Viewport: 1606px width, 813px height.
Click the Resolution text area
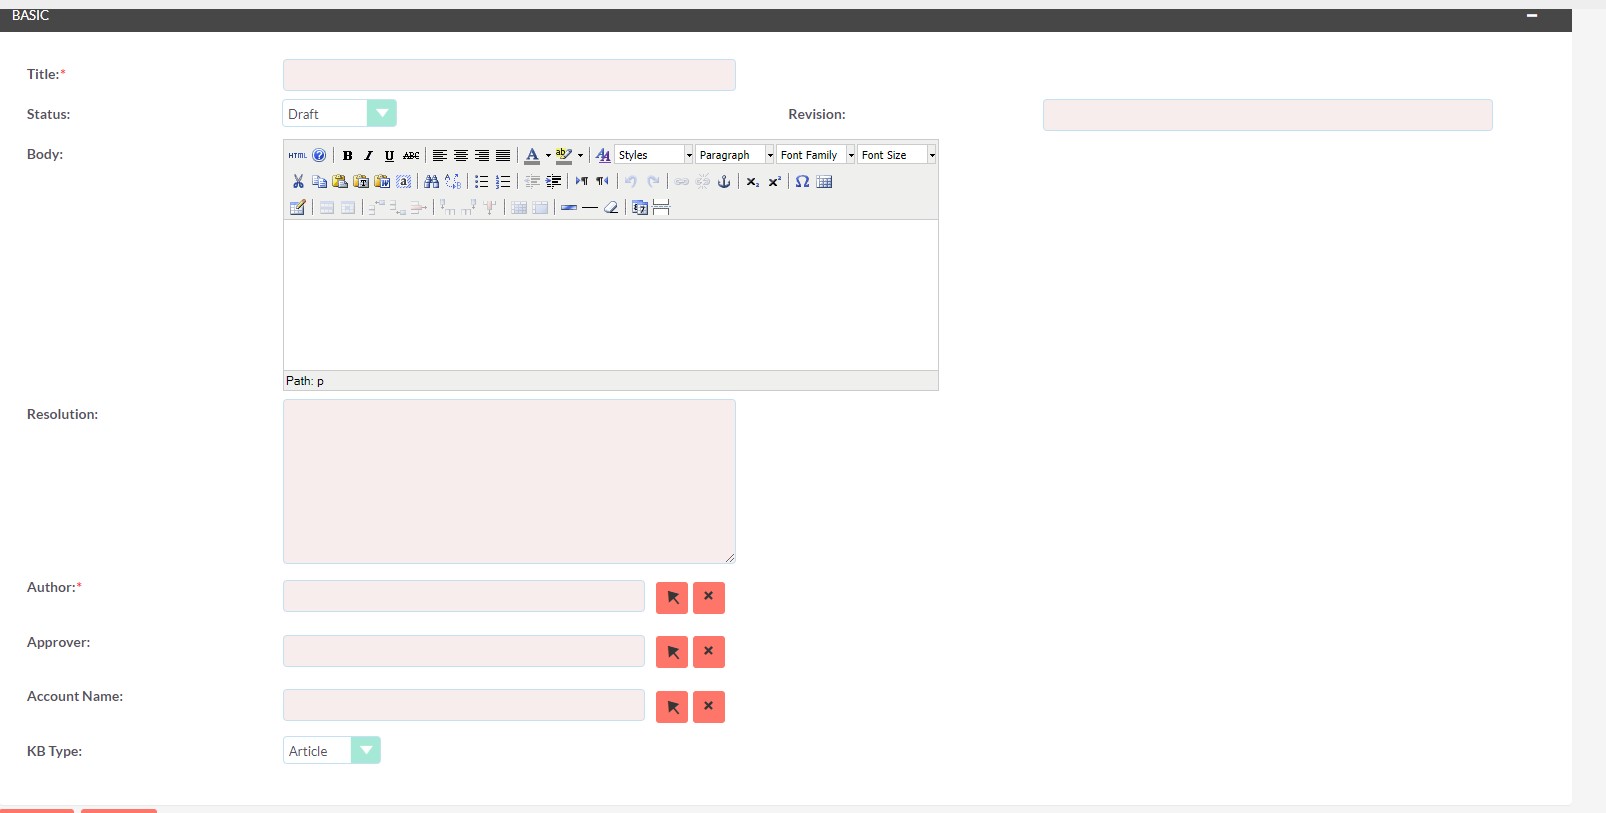pyautogui.click(x=509, y=481)
